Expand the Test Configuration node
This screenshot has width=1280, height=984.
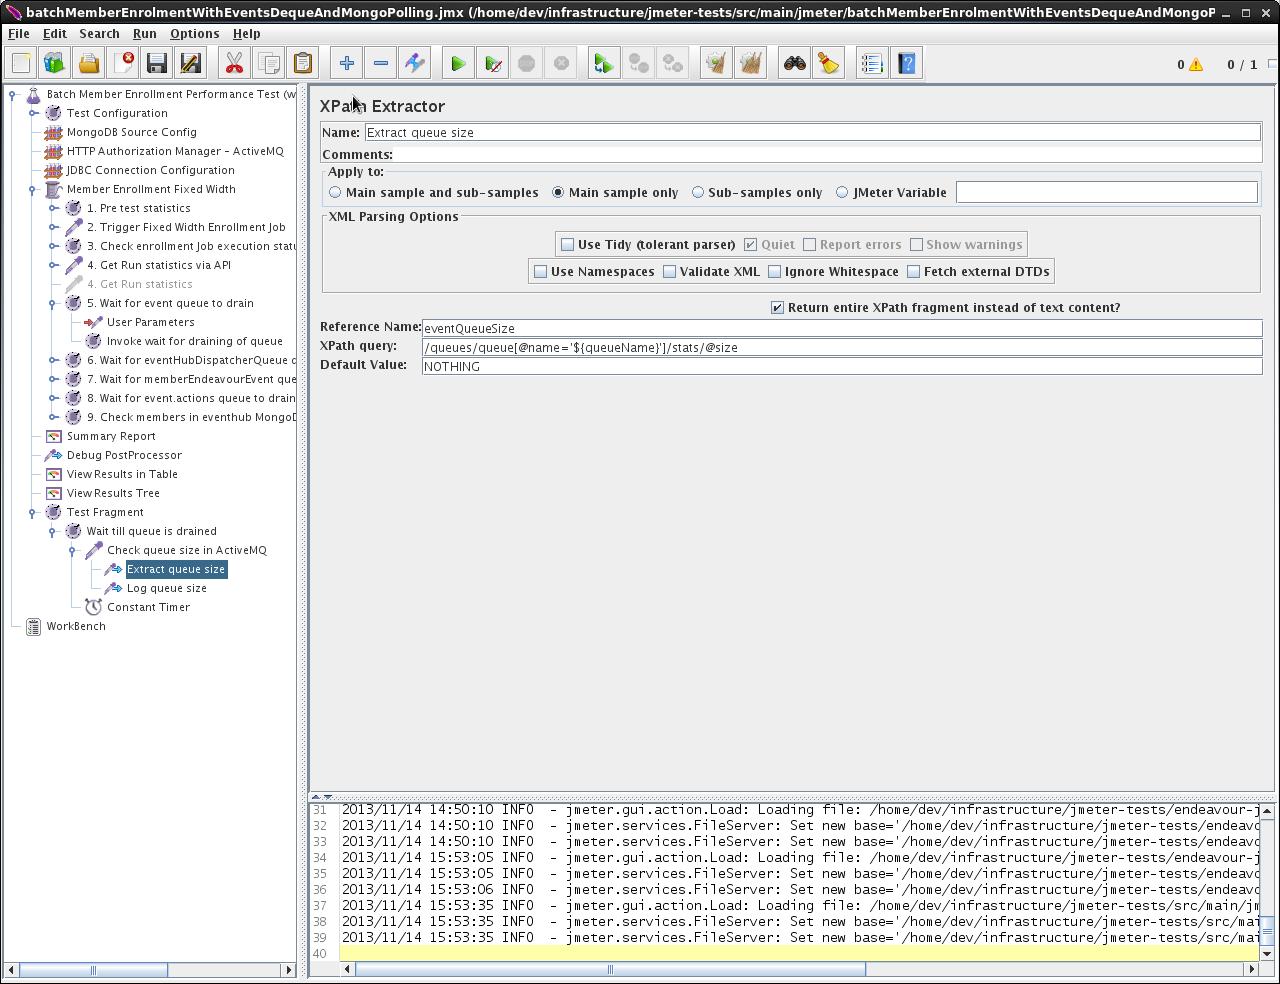click(x=33, y=113)
